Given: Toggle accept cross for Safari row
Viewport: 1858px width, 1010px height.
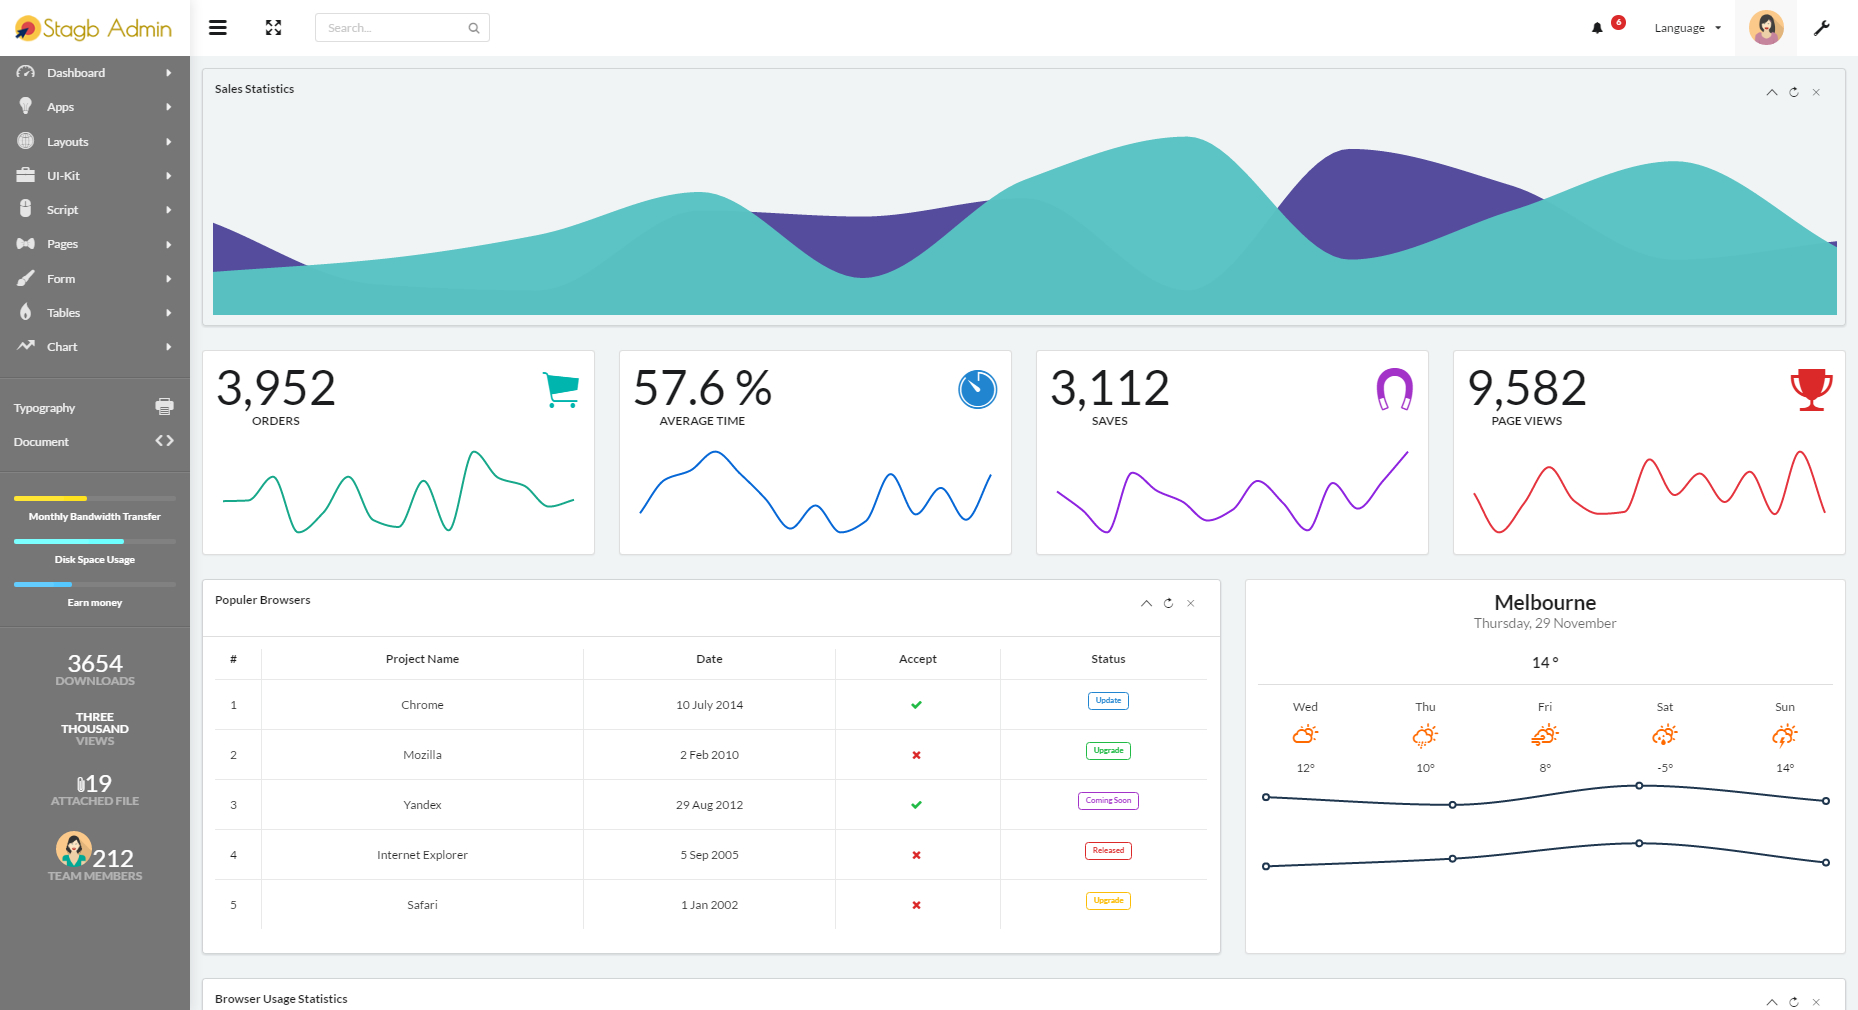Looking at the screenshot, I should pyautogui.click(x=916, y=904).
